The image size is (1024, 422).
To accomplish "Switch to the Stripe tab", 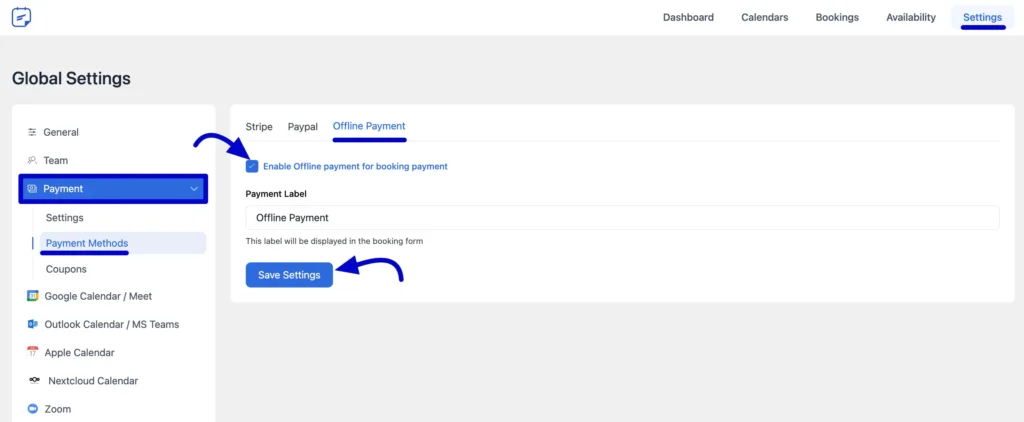I will point(259,127).
